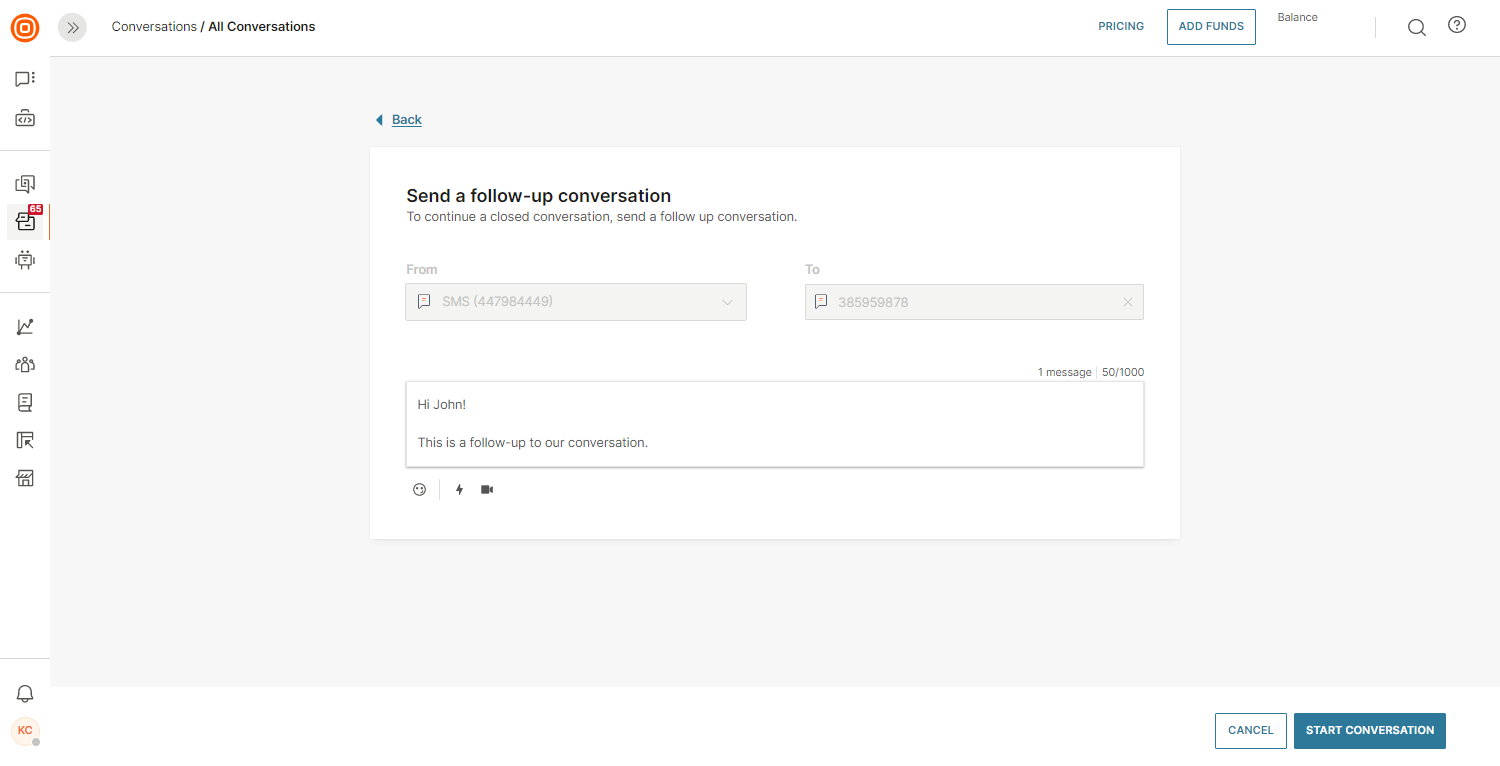The width and height of the screenshot is (1500, 766).
Task: Insert an emoji with the smiley icon
Action: 420,490
